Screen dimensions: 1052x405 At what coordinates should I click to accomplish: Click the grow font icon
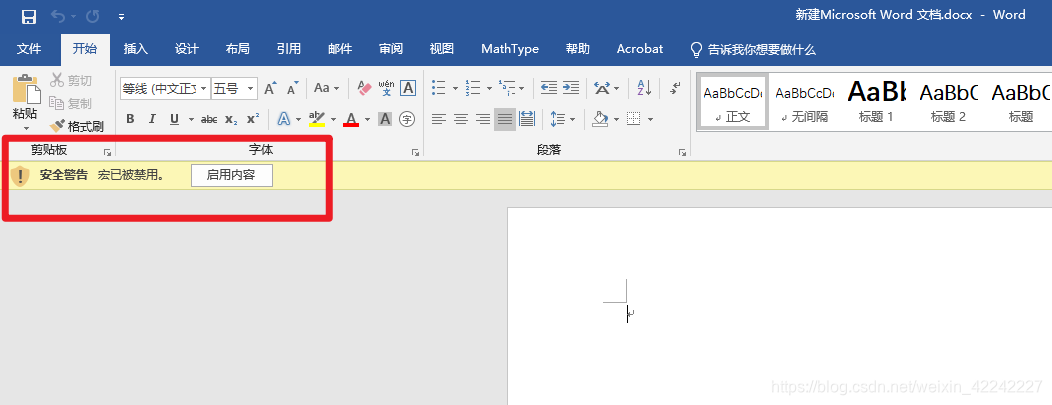click(270, 88)
